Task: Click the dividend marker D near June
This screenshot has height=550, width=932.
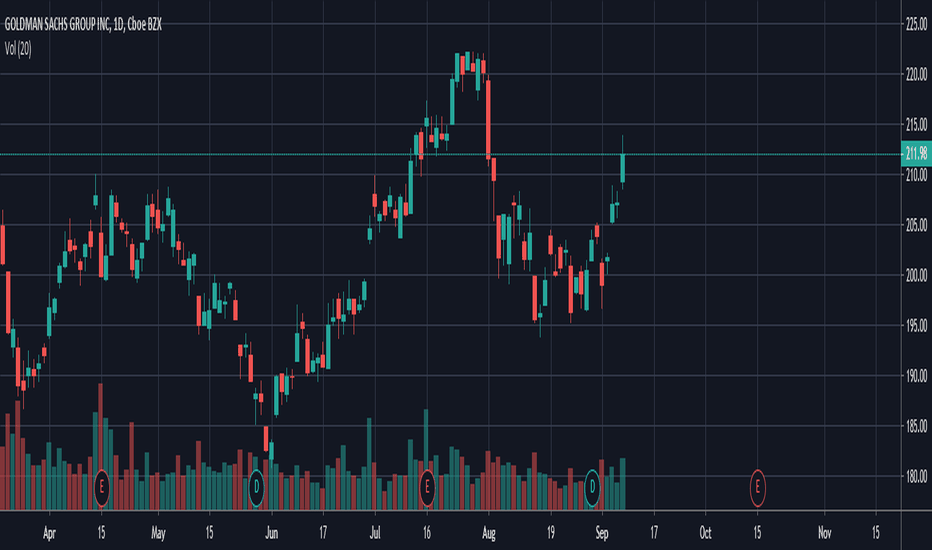Action: pyautogui.click(x=256, y=488)
